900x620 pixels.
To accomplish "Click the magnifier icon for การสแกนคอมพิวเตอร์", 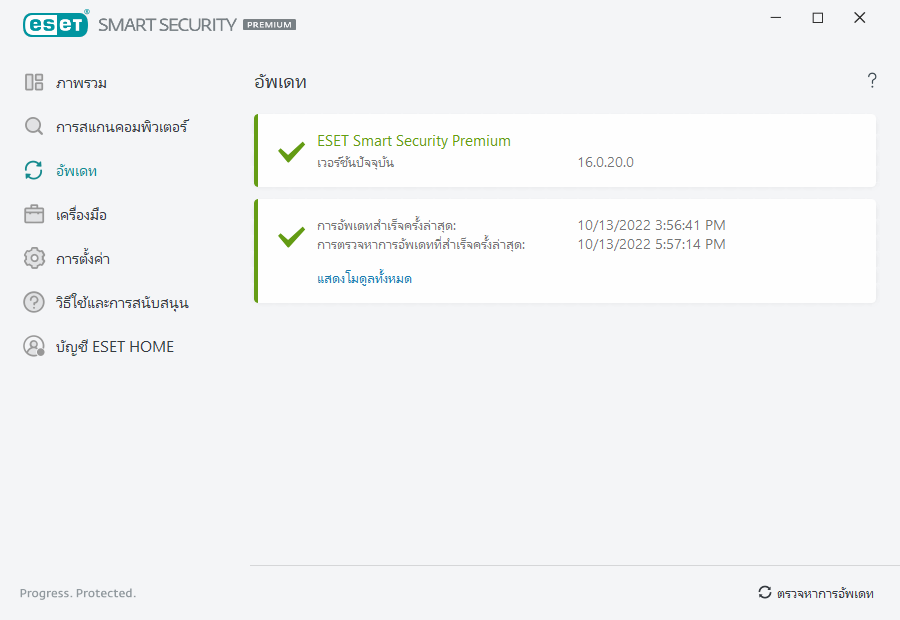I will coord(34,127).
